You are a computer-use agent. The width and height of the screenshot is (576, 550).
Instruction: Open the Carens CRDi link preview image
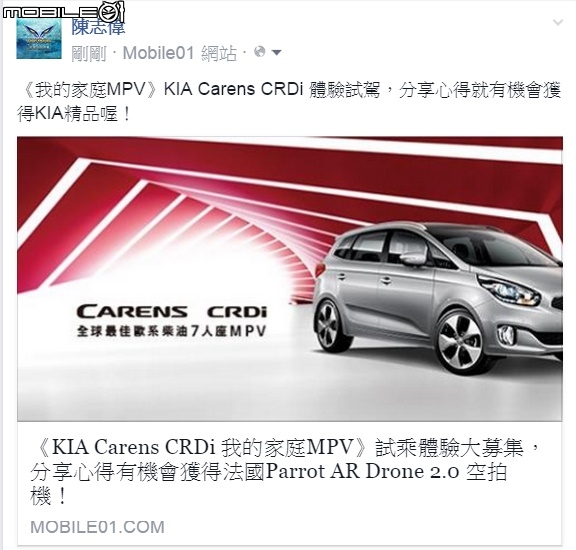(290, 278)
